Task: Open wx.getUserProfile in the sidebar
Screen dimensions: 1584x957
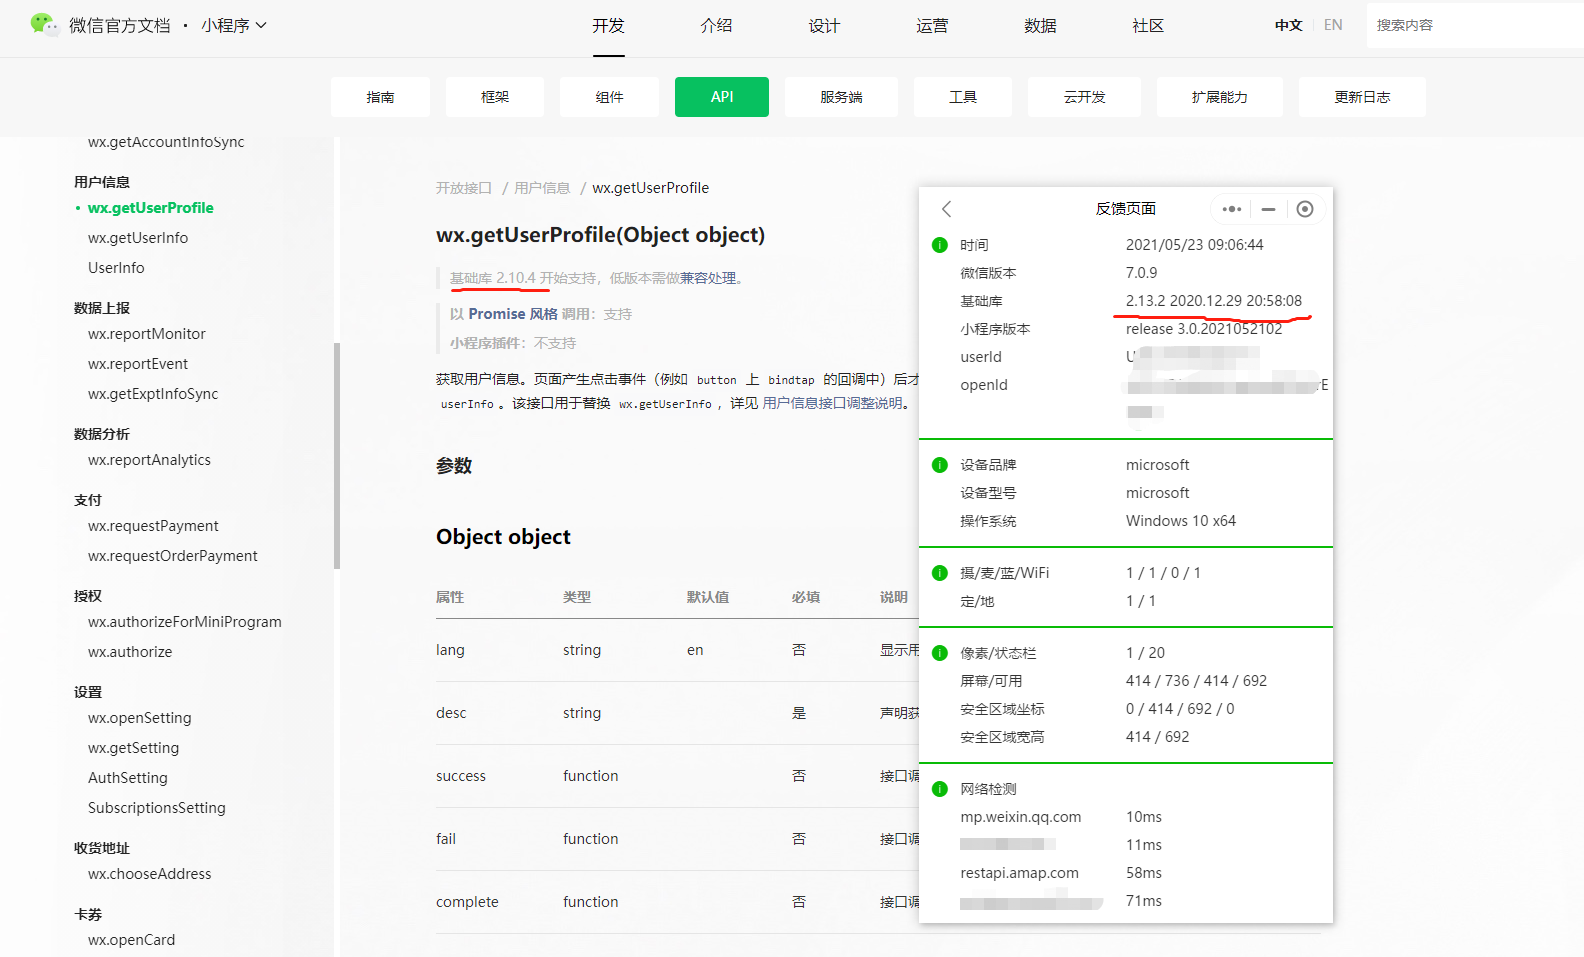Action: (150, 208)
